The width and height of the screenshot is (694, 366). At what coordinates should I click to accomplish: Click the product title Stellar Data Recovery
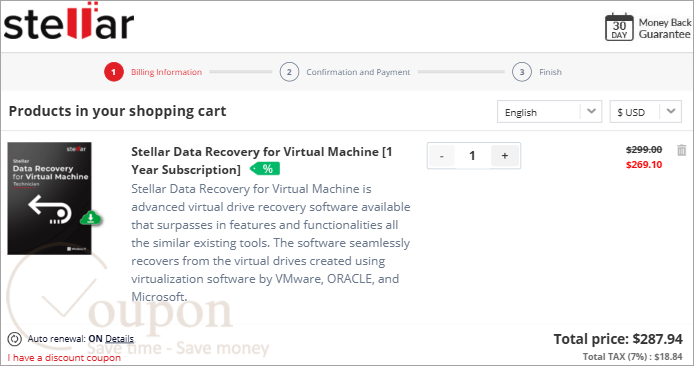click(x=262, y=161)
